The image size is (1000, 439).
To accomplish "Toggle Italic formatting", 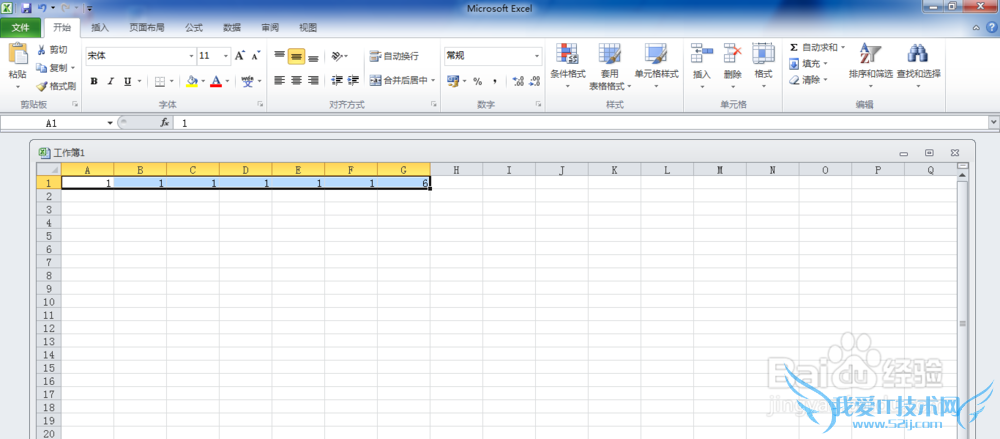I will (x=110, y=82).
